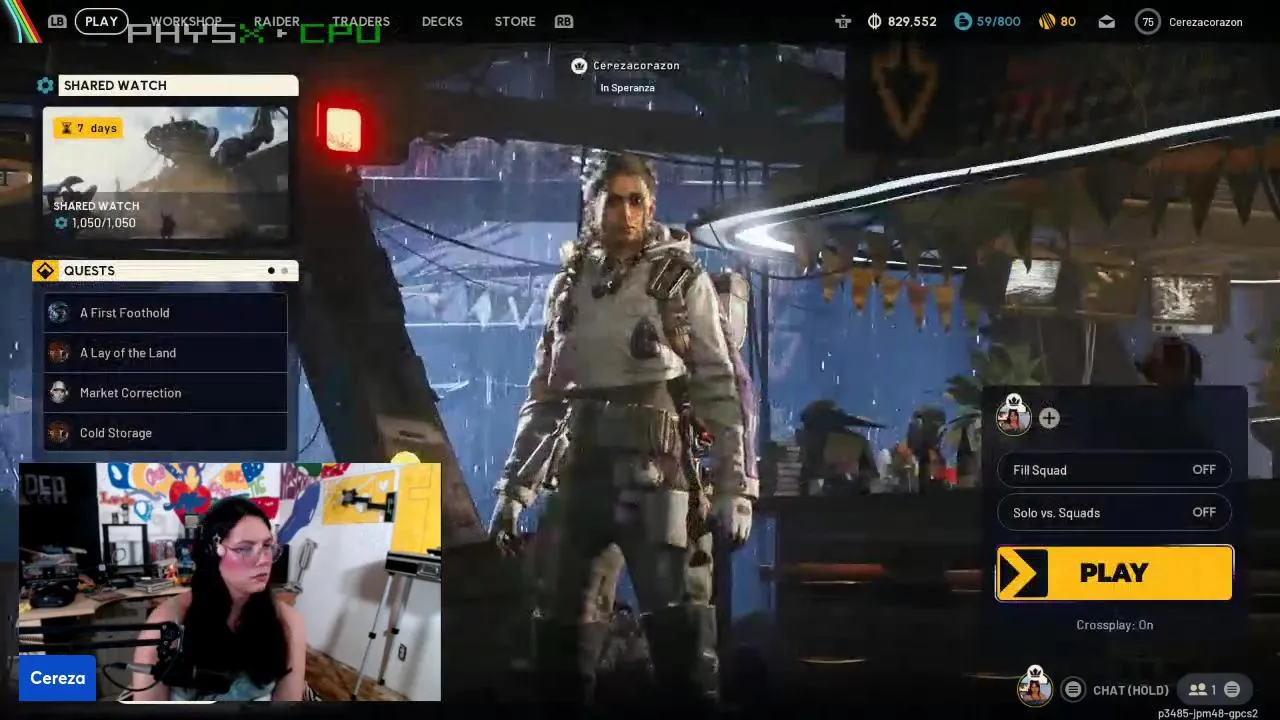1280x720 pixels.
Task: Open the Shared Watch event thumbnail
Action: click(165, 173)
